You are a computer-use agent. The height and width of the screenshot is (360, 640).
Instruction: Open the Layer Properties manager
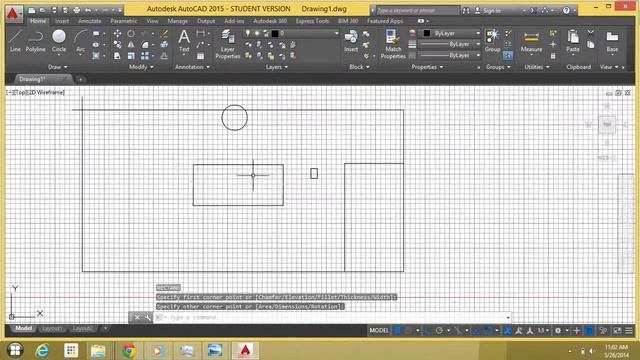coord(228,44)
